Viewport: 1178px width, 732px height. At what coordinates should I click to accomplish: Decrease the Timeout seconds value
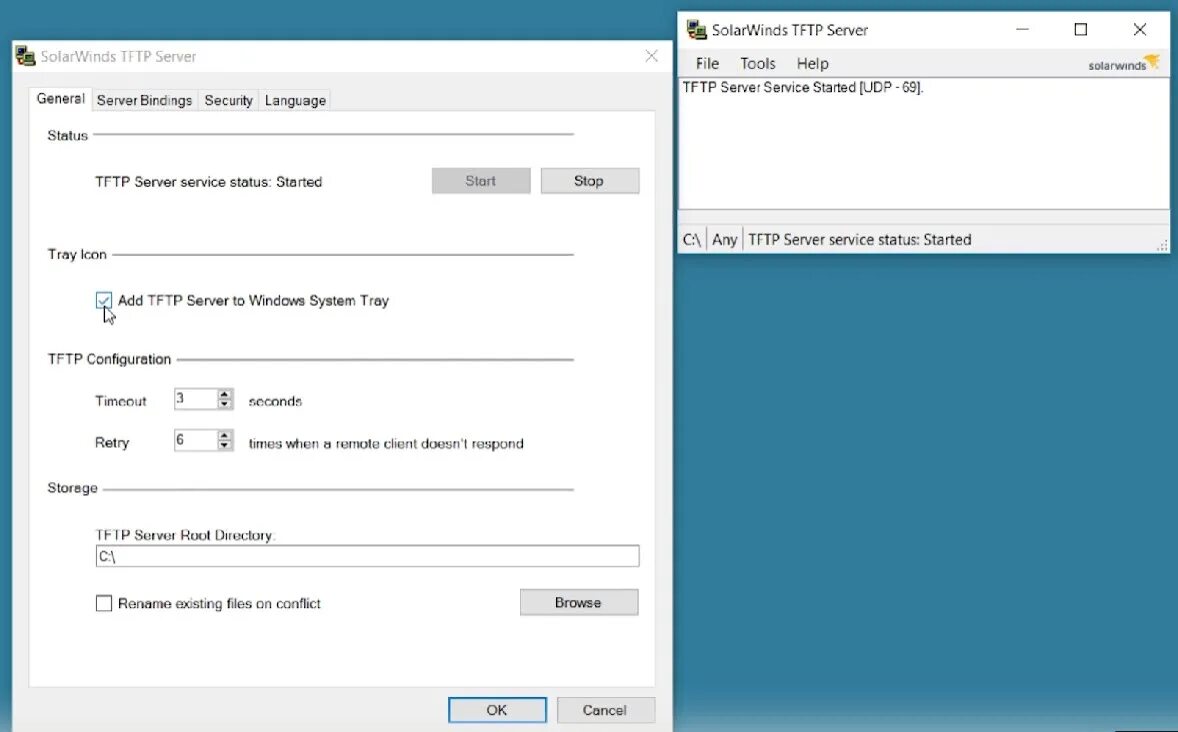pos(224,404)
